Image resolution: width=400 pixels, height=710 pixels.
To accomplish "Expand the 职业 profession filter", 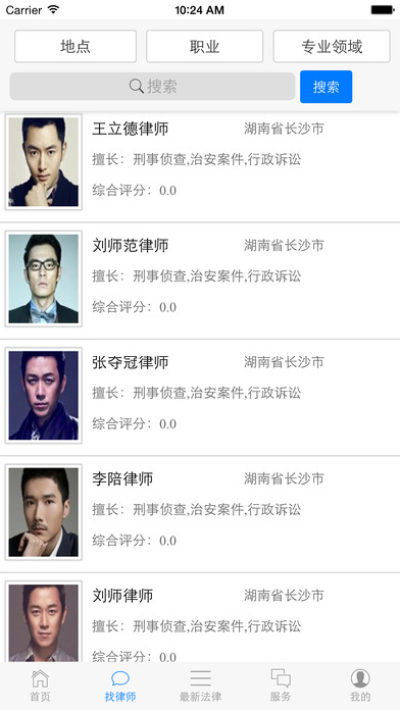I will (204, 46).
